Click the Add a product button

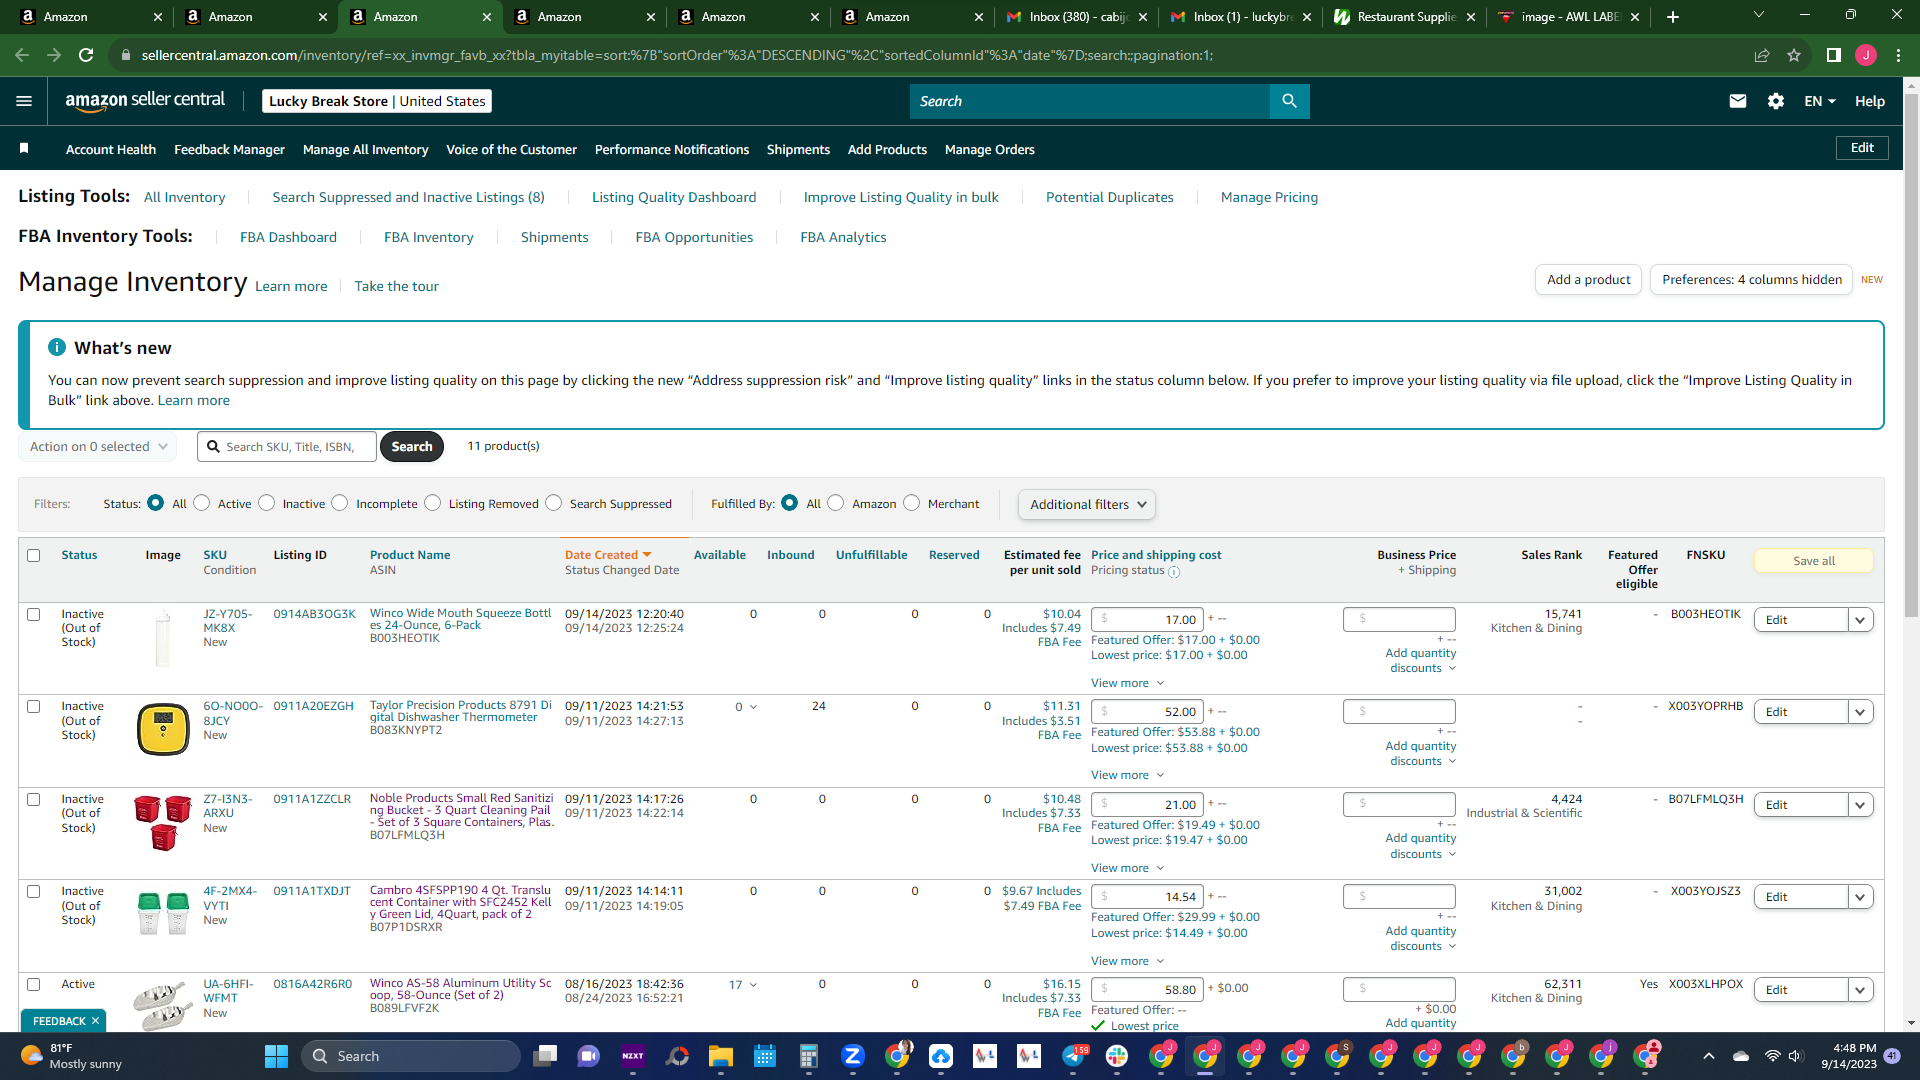(x=1589, y=279)
